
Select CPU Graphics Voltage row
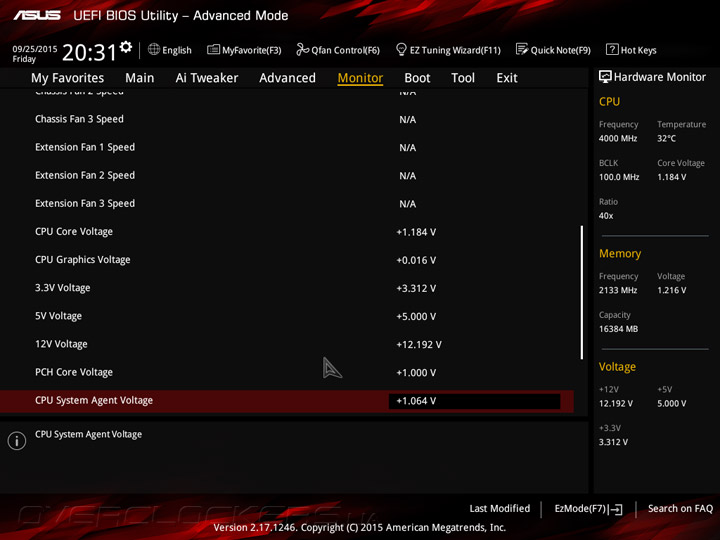[x=287, y=260]
